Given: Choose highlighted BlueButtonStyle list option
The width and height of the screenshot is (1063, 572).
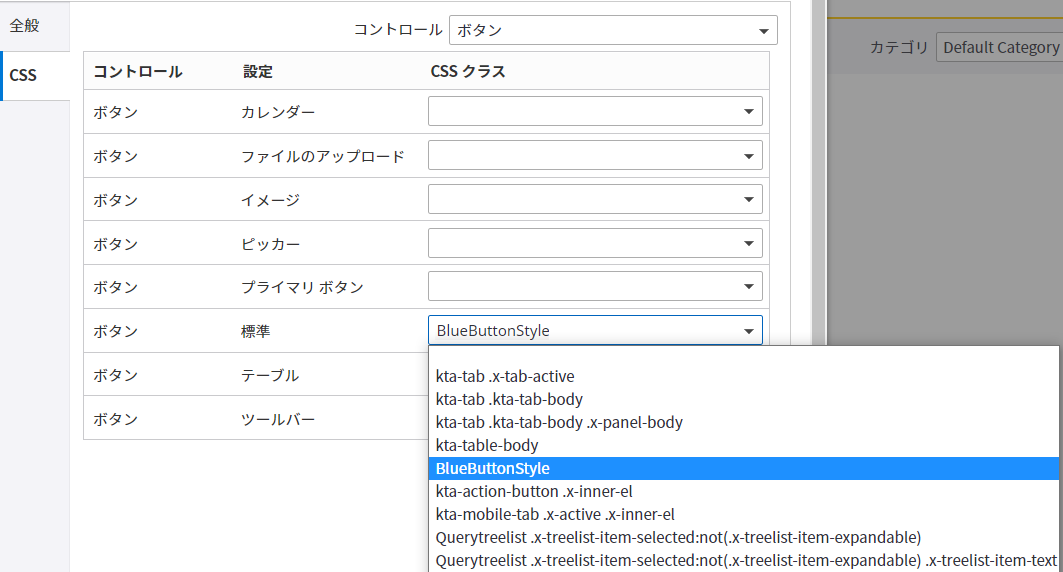Looking at the screenshot, I should point(493,468).
